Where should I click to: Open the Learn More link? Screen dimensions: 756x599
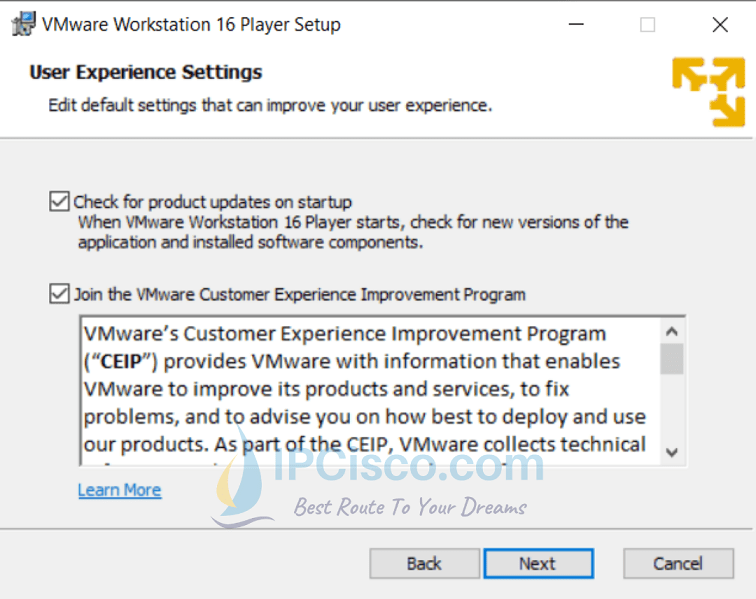[x=120, y=490]
